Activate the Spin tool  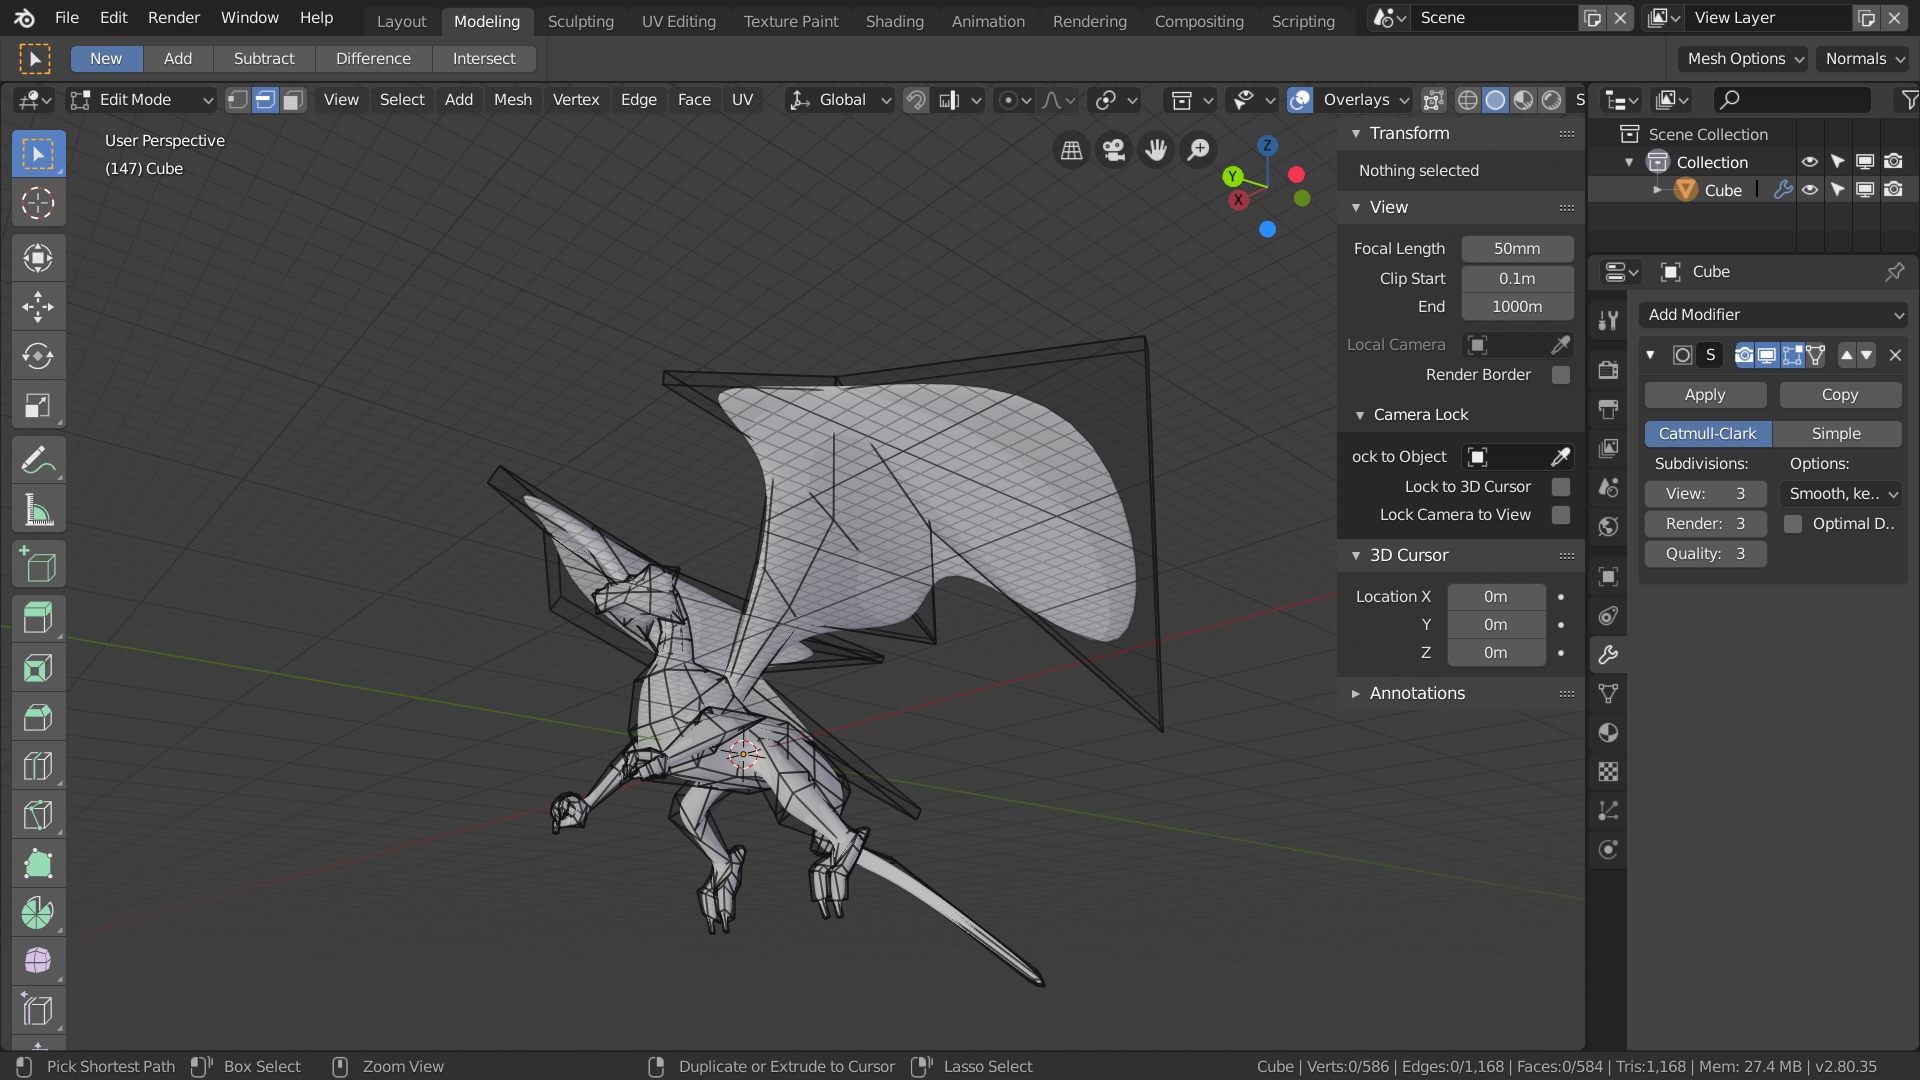(x=38, y=913)
